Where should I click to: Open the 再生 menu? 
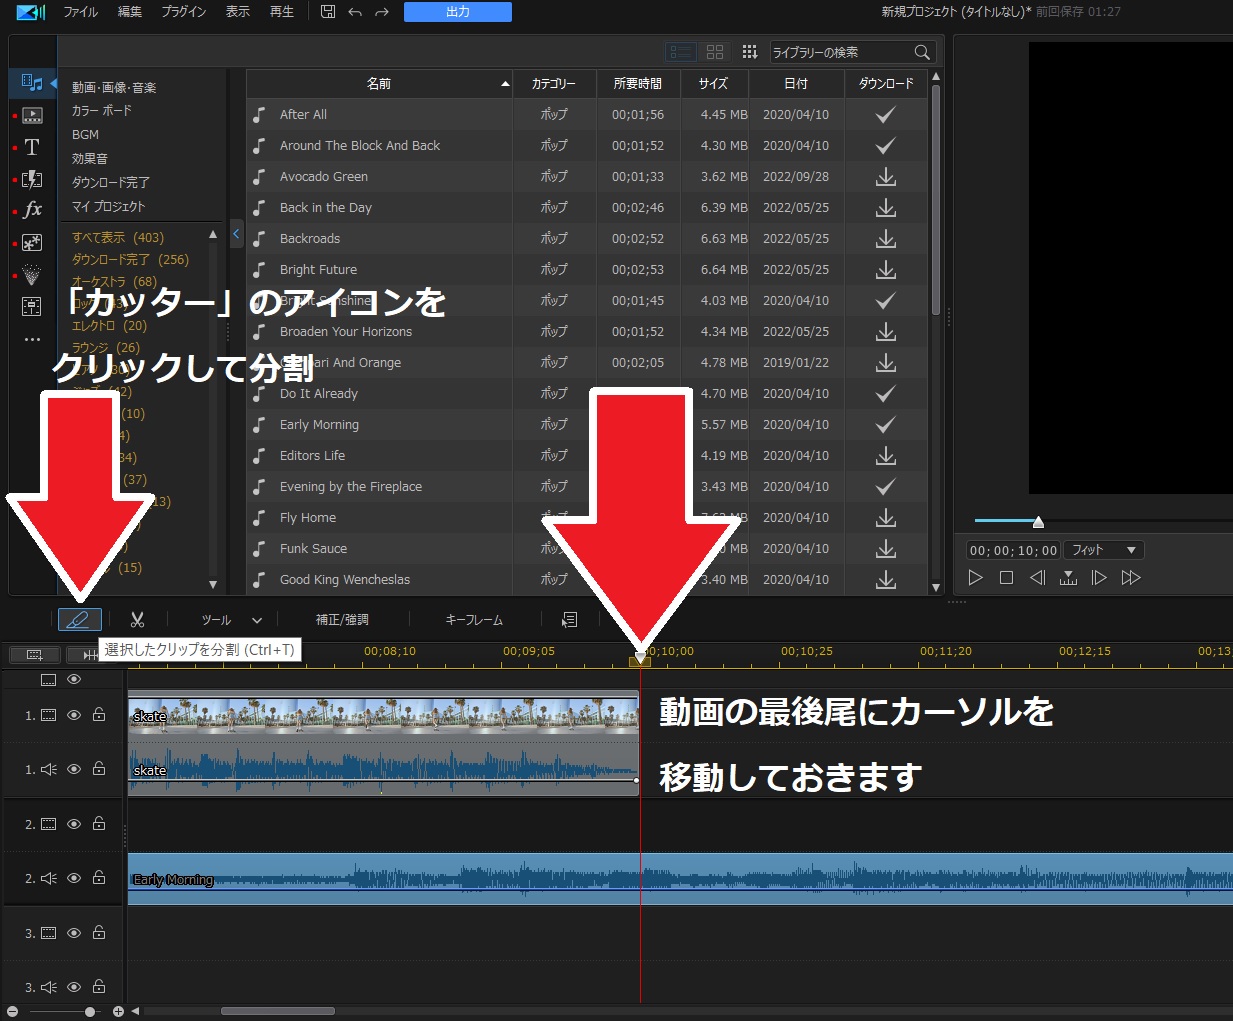(x=282, y=12)
